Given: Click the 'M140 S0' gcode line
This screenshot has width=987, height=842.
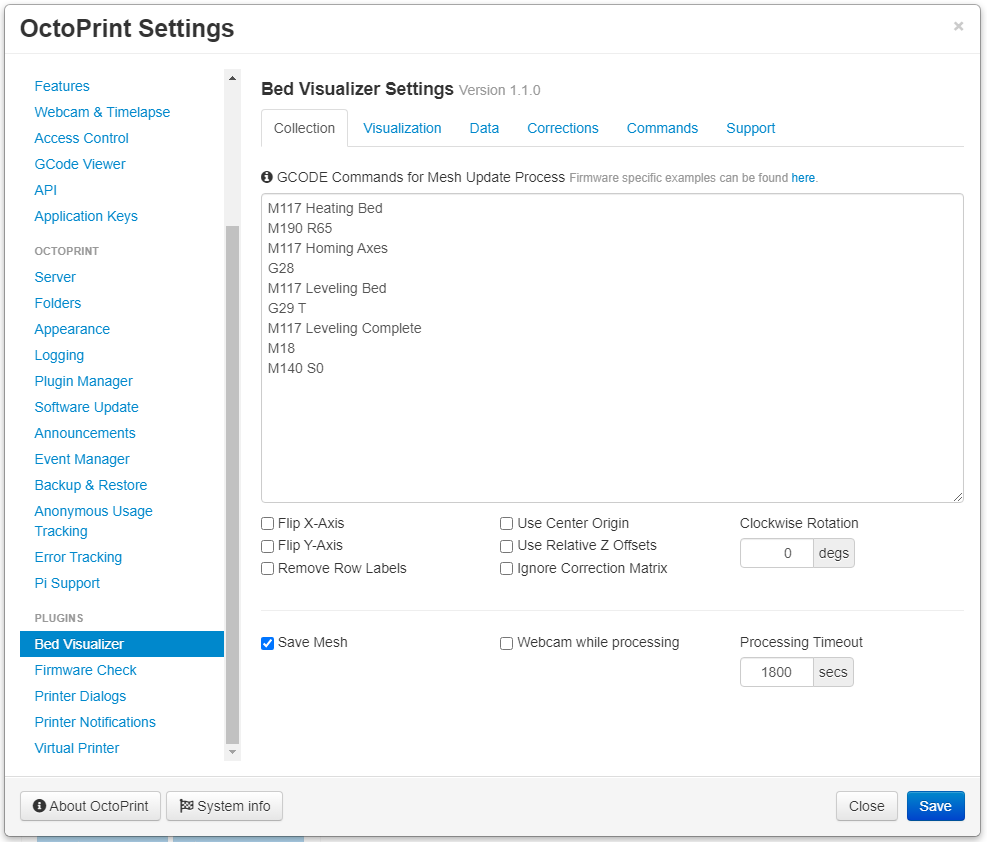Looking at the screenshot, I should pyautogui.click(x=296, y=368).
